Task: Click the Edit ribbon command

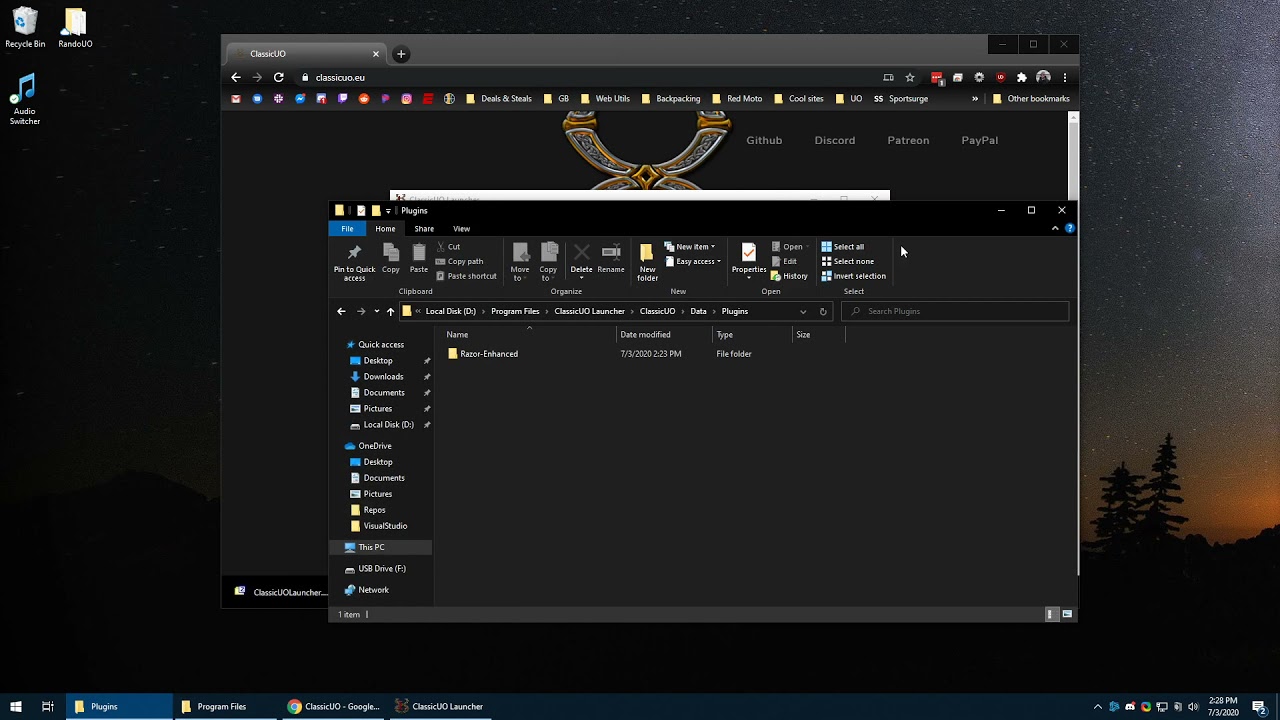Action: coord(784,261)
